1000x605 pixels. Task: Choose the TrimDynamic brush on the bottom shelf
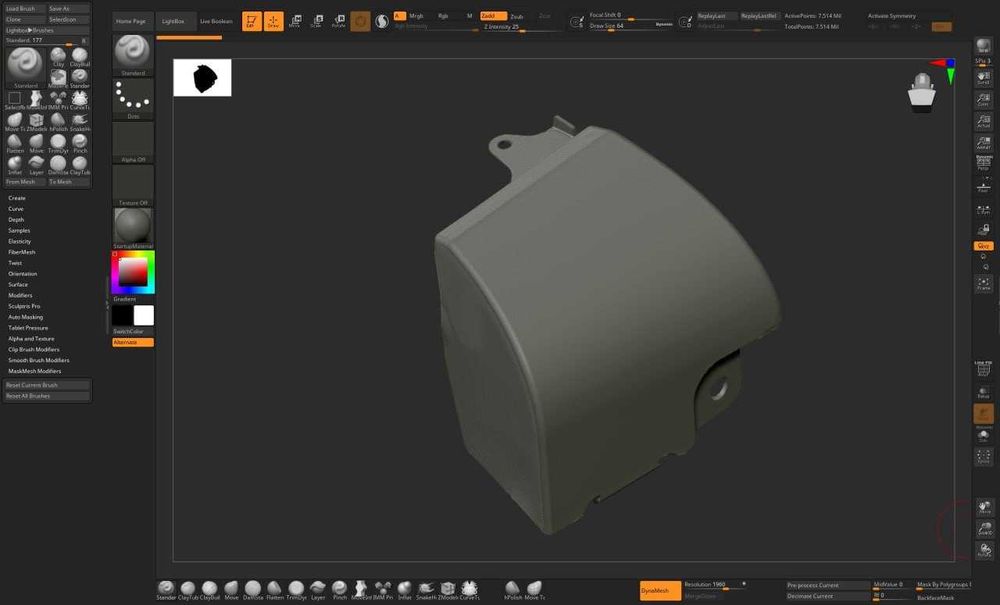coord(296,590)
